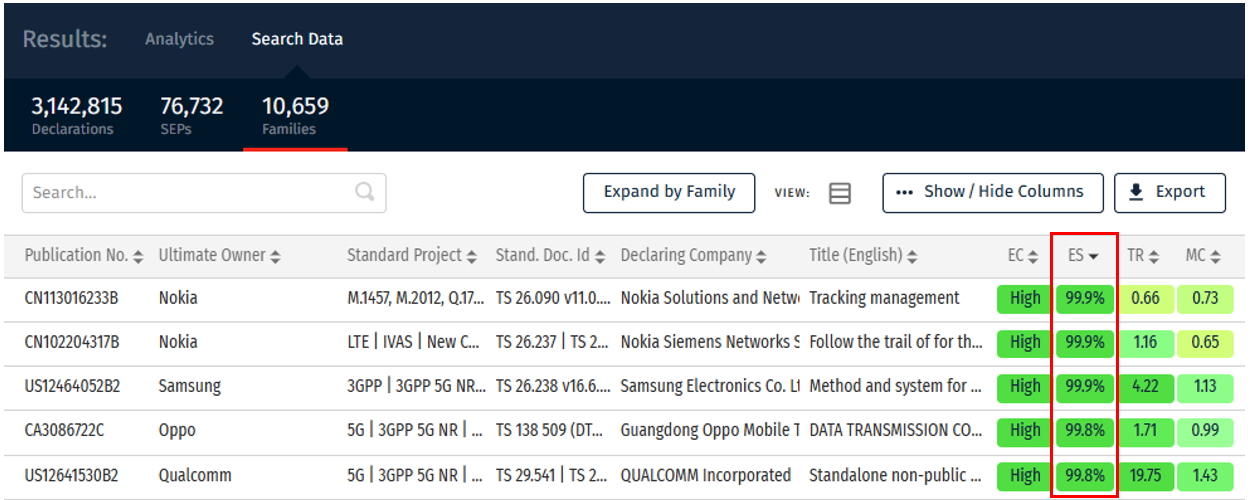This screenshot has height=500, width=1251.
Task: Sort by the MC column arrows
Action: tap(1215, 257)
